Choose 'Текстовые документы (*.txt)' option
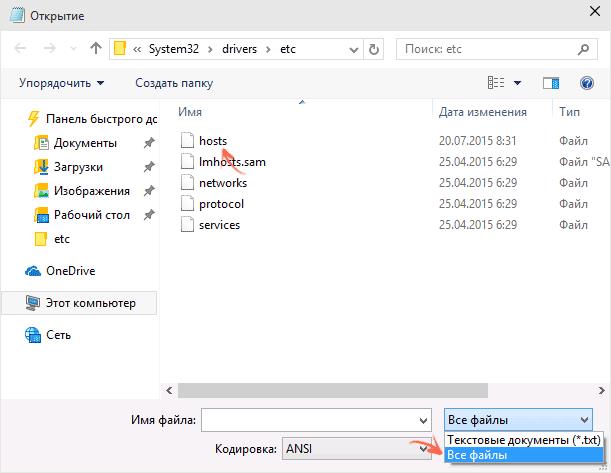The width and height of the screenshot is (611, 473). click(518, 440)
